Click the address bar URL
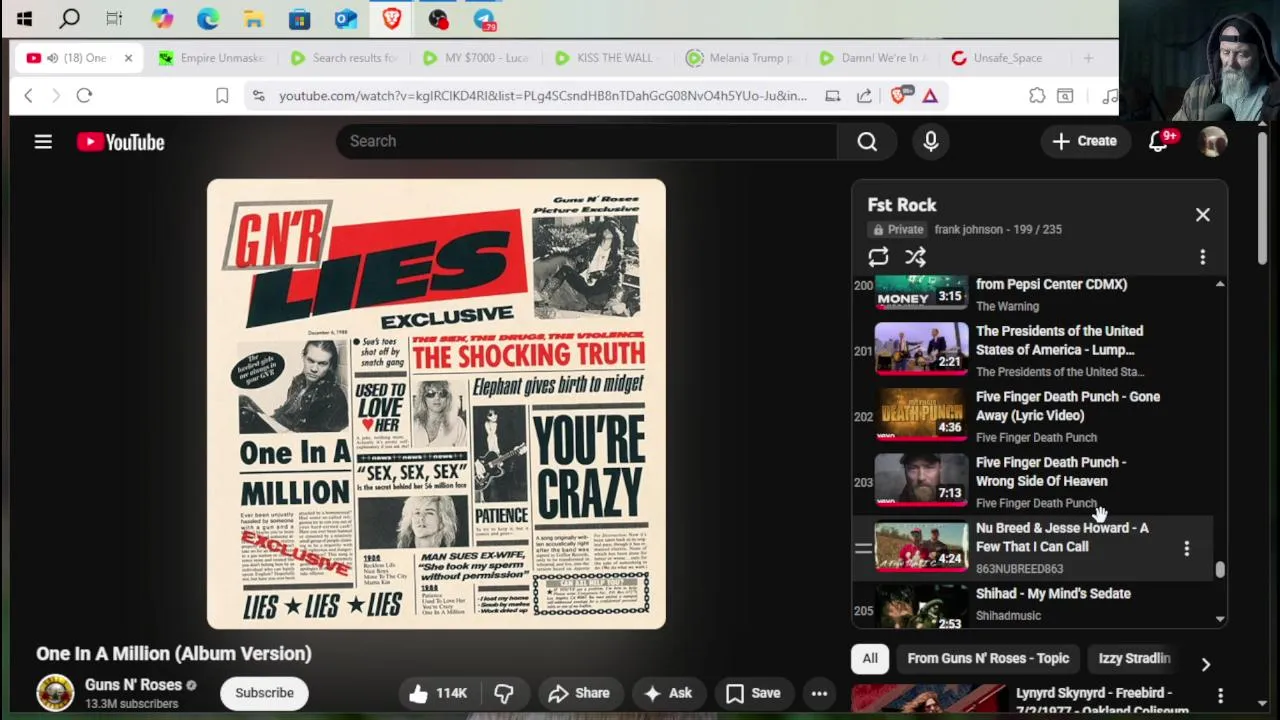The height and width of the screenshot is (720, 1280). pyautogui.click(x=543, y=95)
